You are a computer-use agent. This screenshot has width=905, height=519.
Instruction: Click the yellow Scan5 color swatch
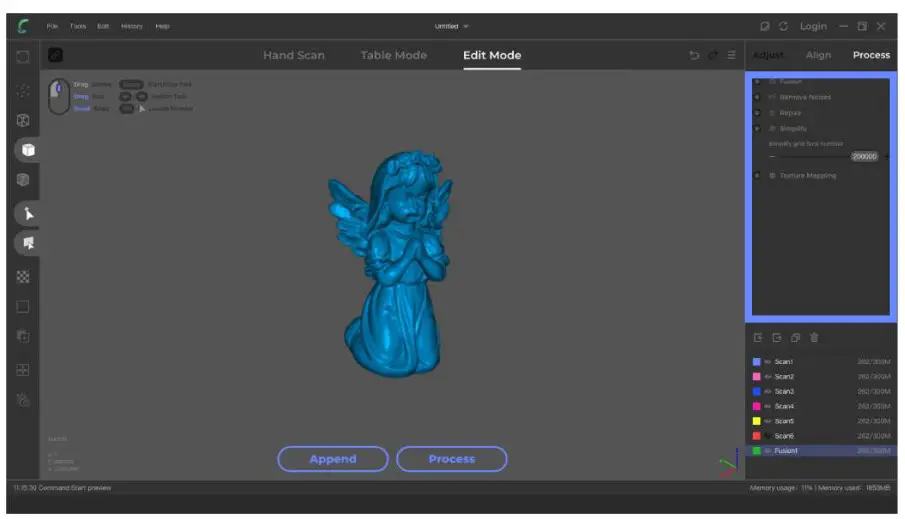[757, 421]
